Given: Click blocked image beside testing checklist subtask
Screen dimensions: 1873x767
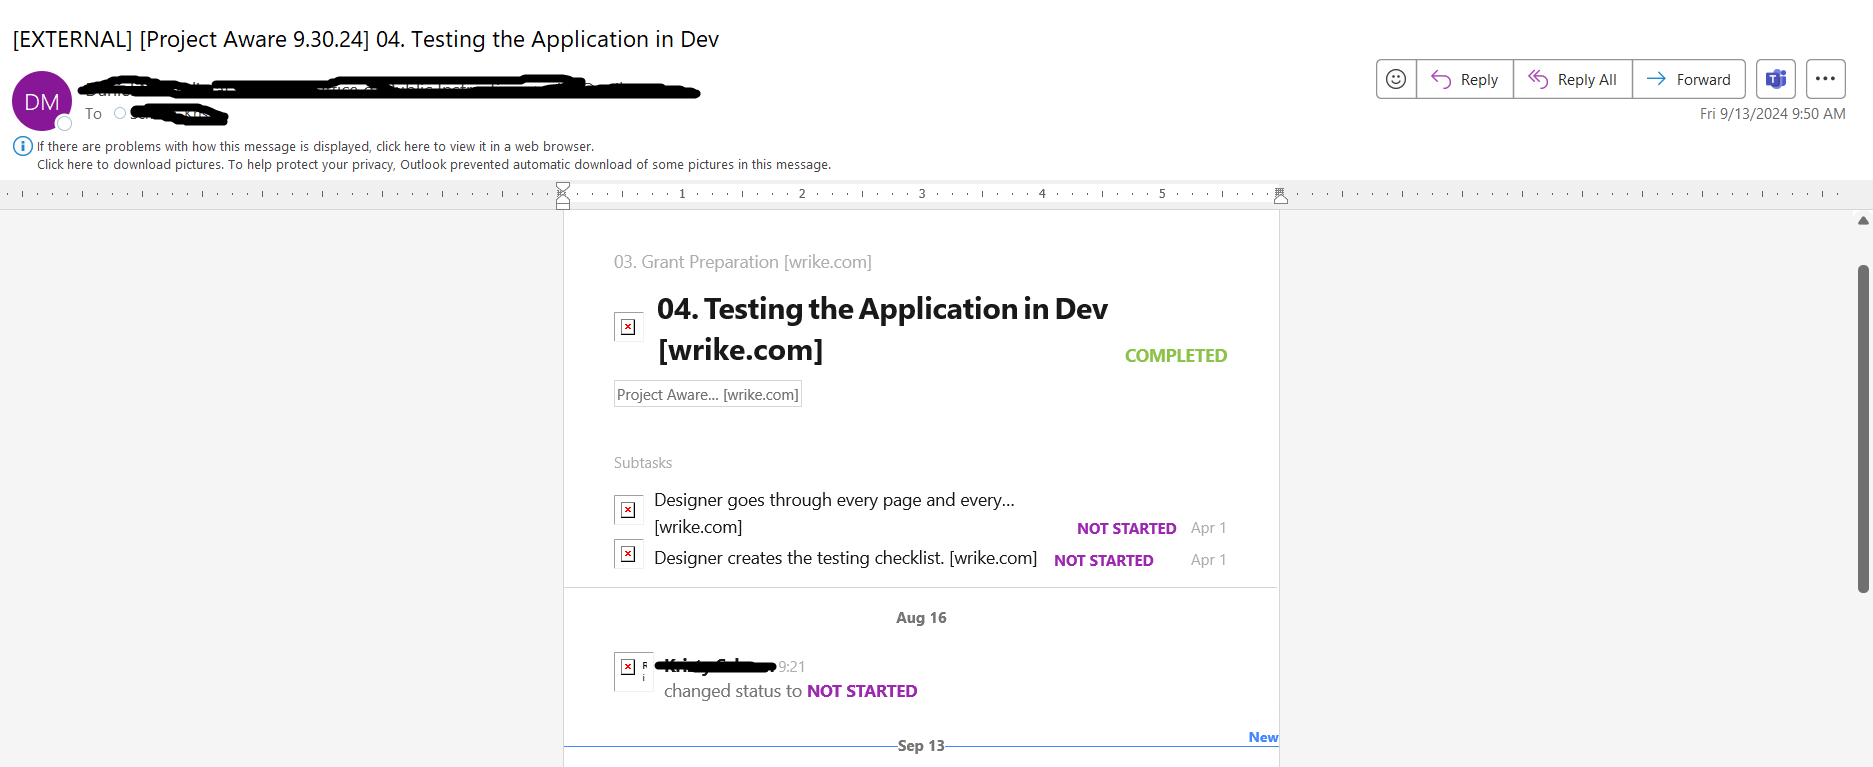Looking at the screenshot, I should click(628, 554).
